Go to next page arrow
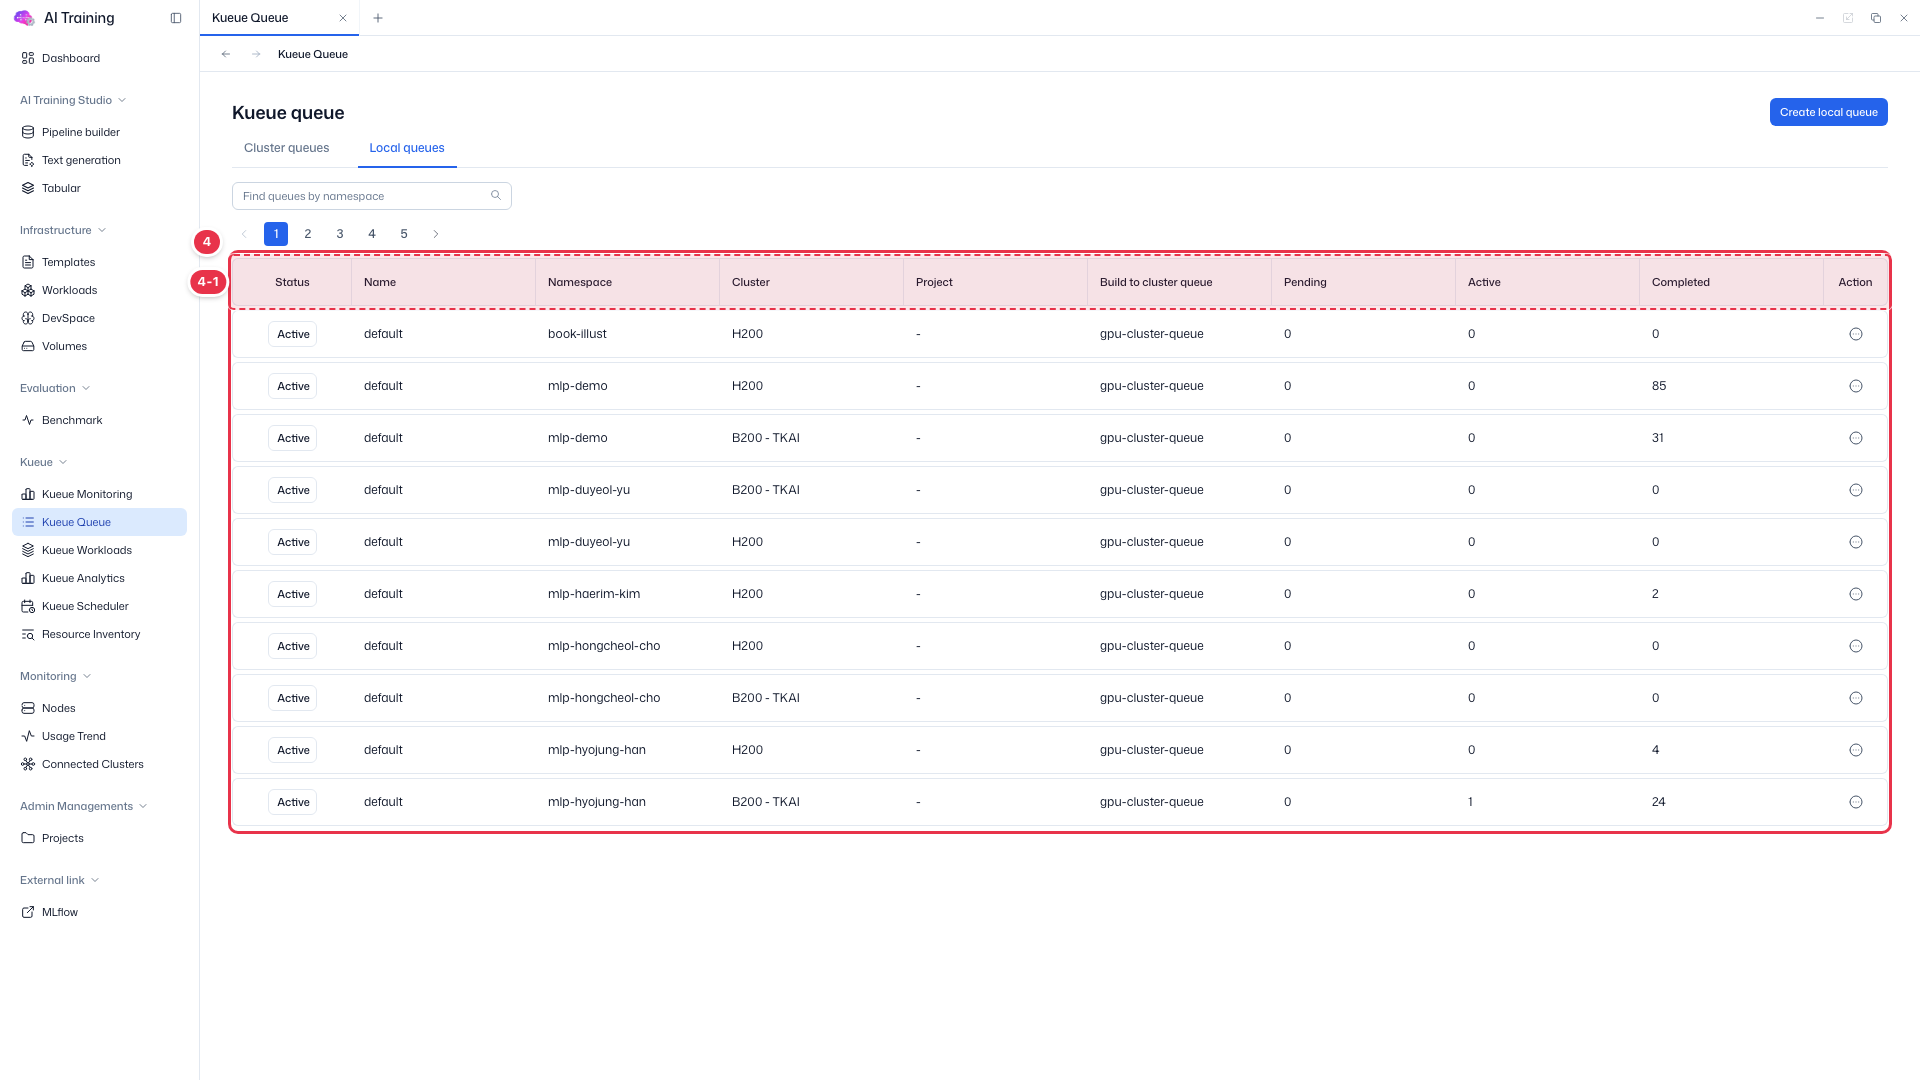The image size is (1920, 1080). point(436,234)
